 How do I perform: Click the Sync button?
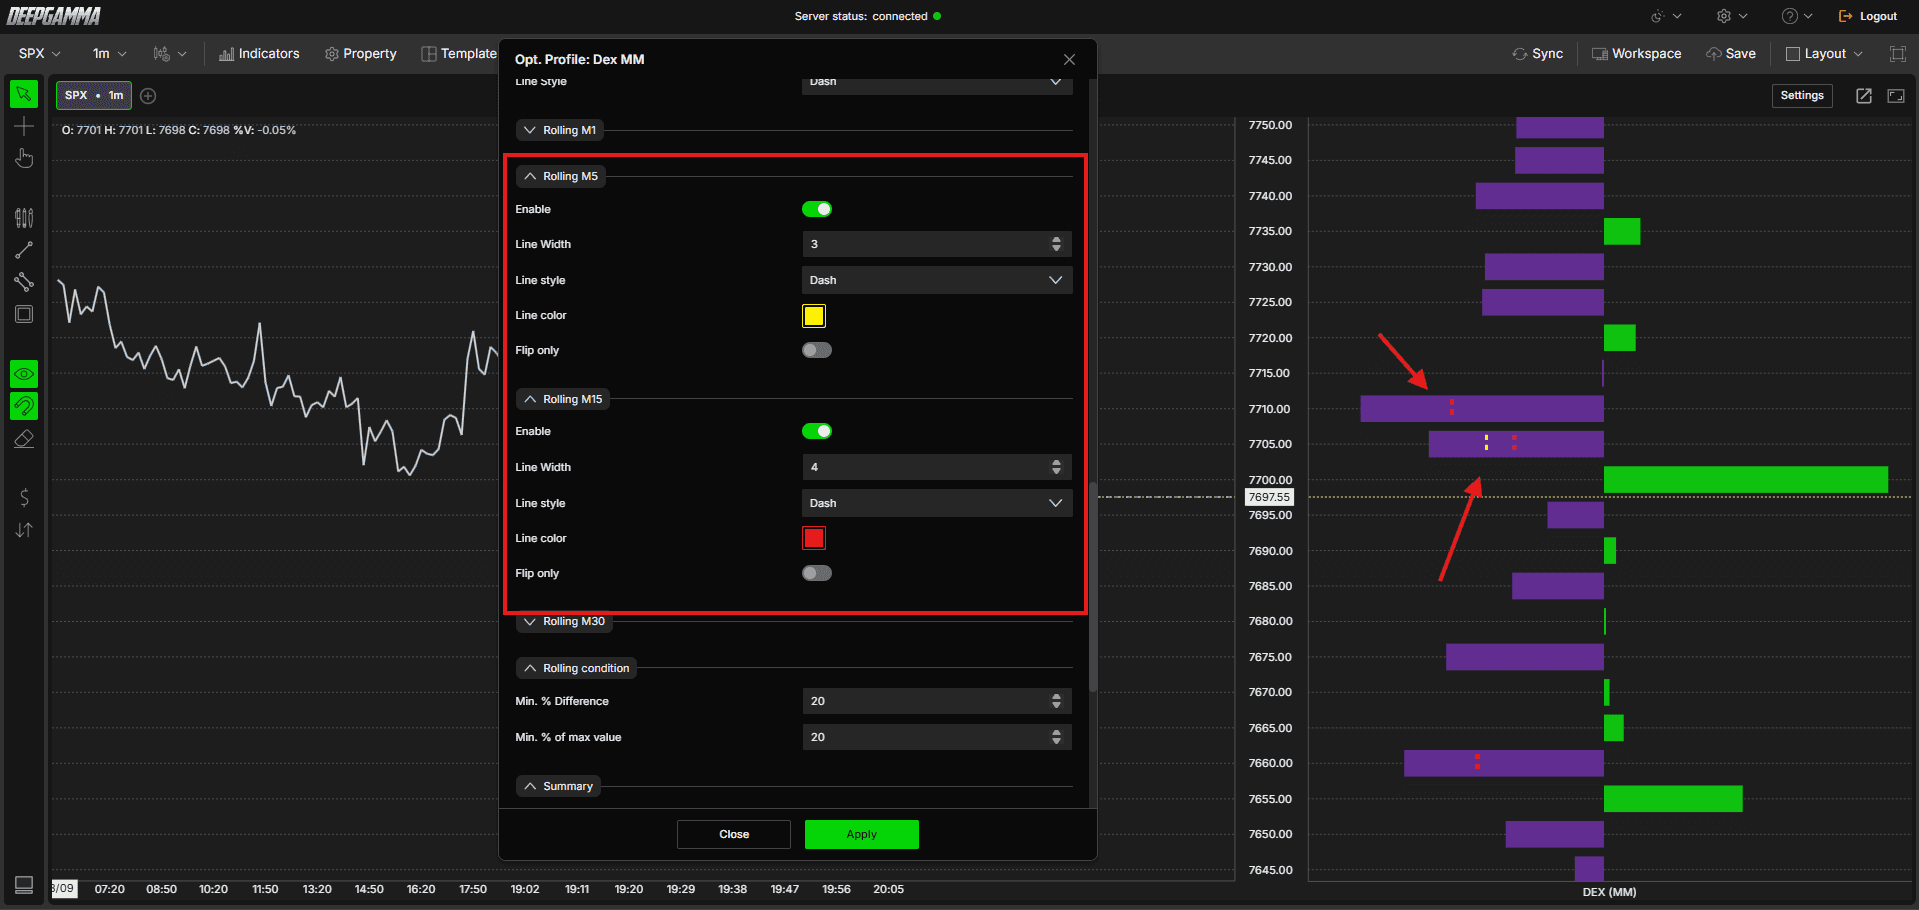click(x=1538, y=54)
